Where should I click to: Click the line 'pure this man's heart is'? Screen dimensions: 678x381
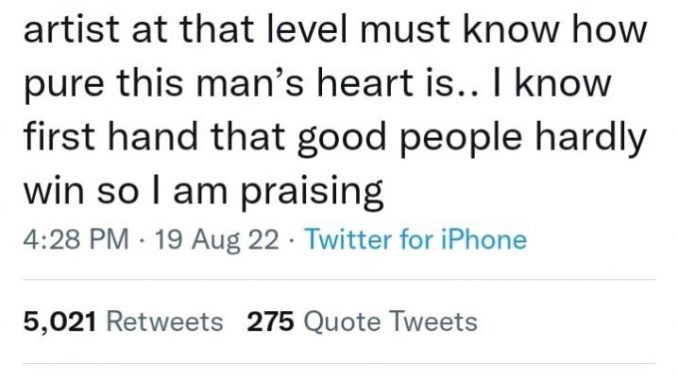click(317, 83)
